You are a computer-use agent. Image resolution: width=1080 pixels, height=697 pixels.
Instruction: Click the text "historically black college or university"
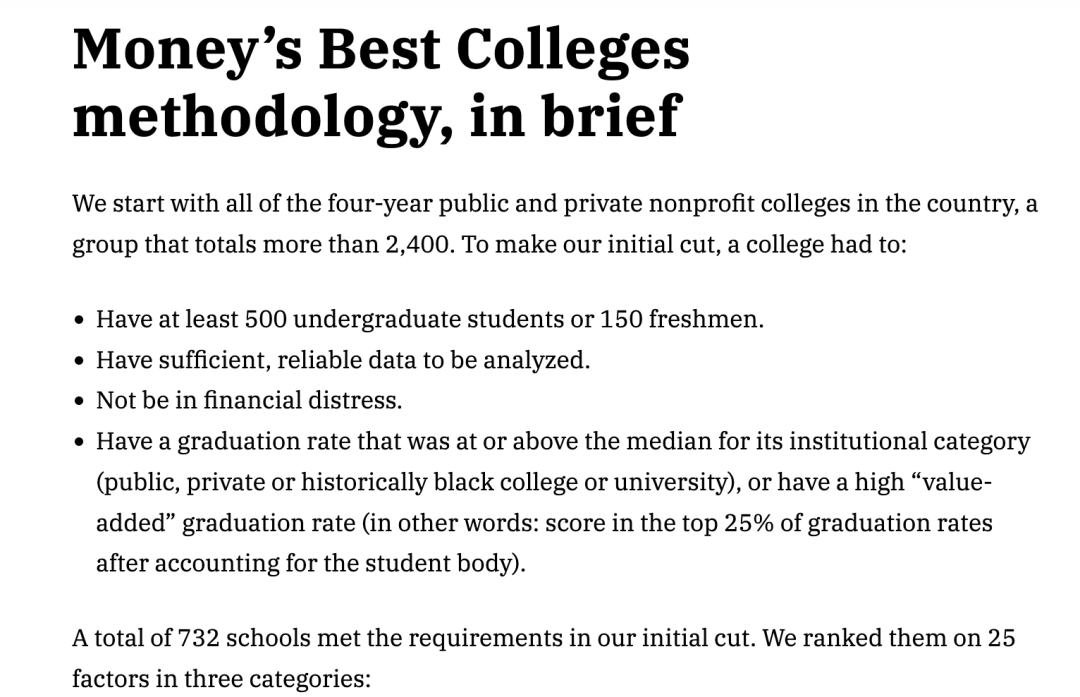pos(514,482)
